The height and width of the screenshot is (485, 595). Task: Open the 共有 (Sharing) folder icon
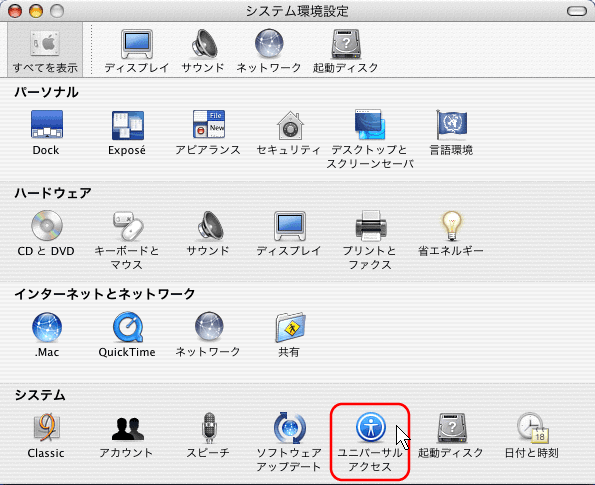[290, 327]
